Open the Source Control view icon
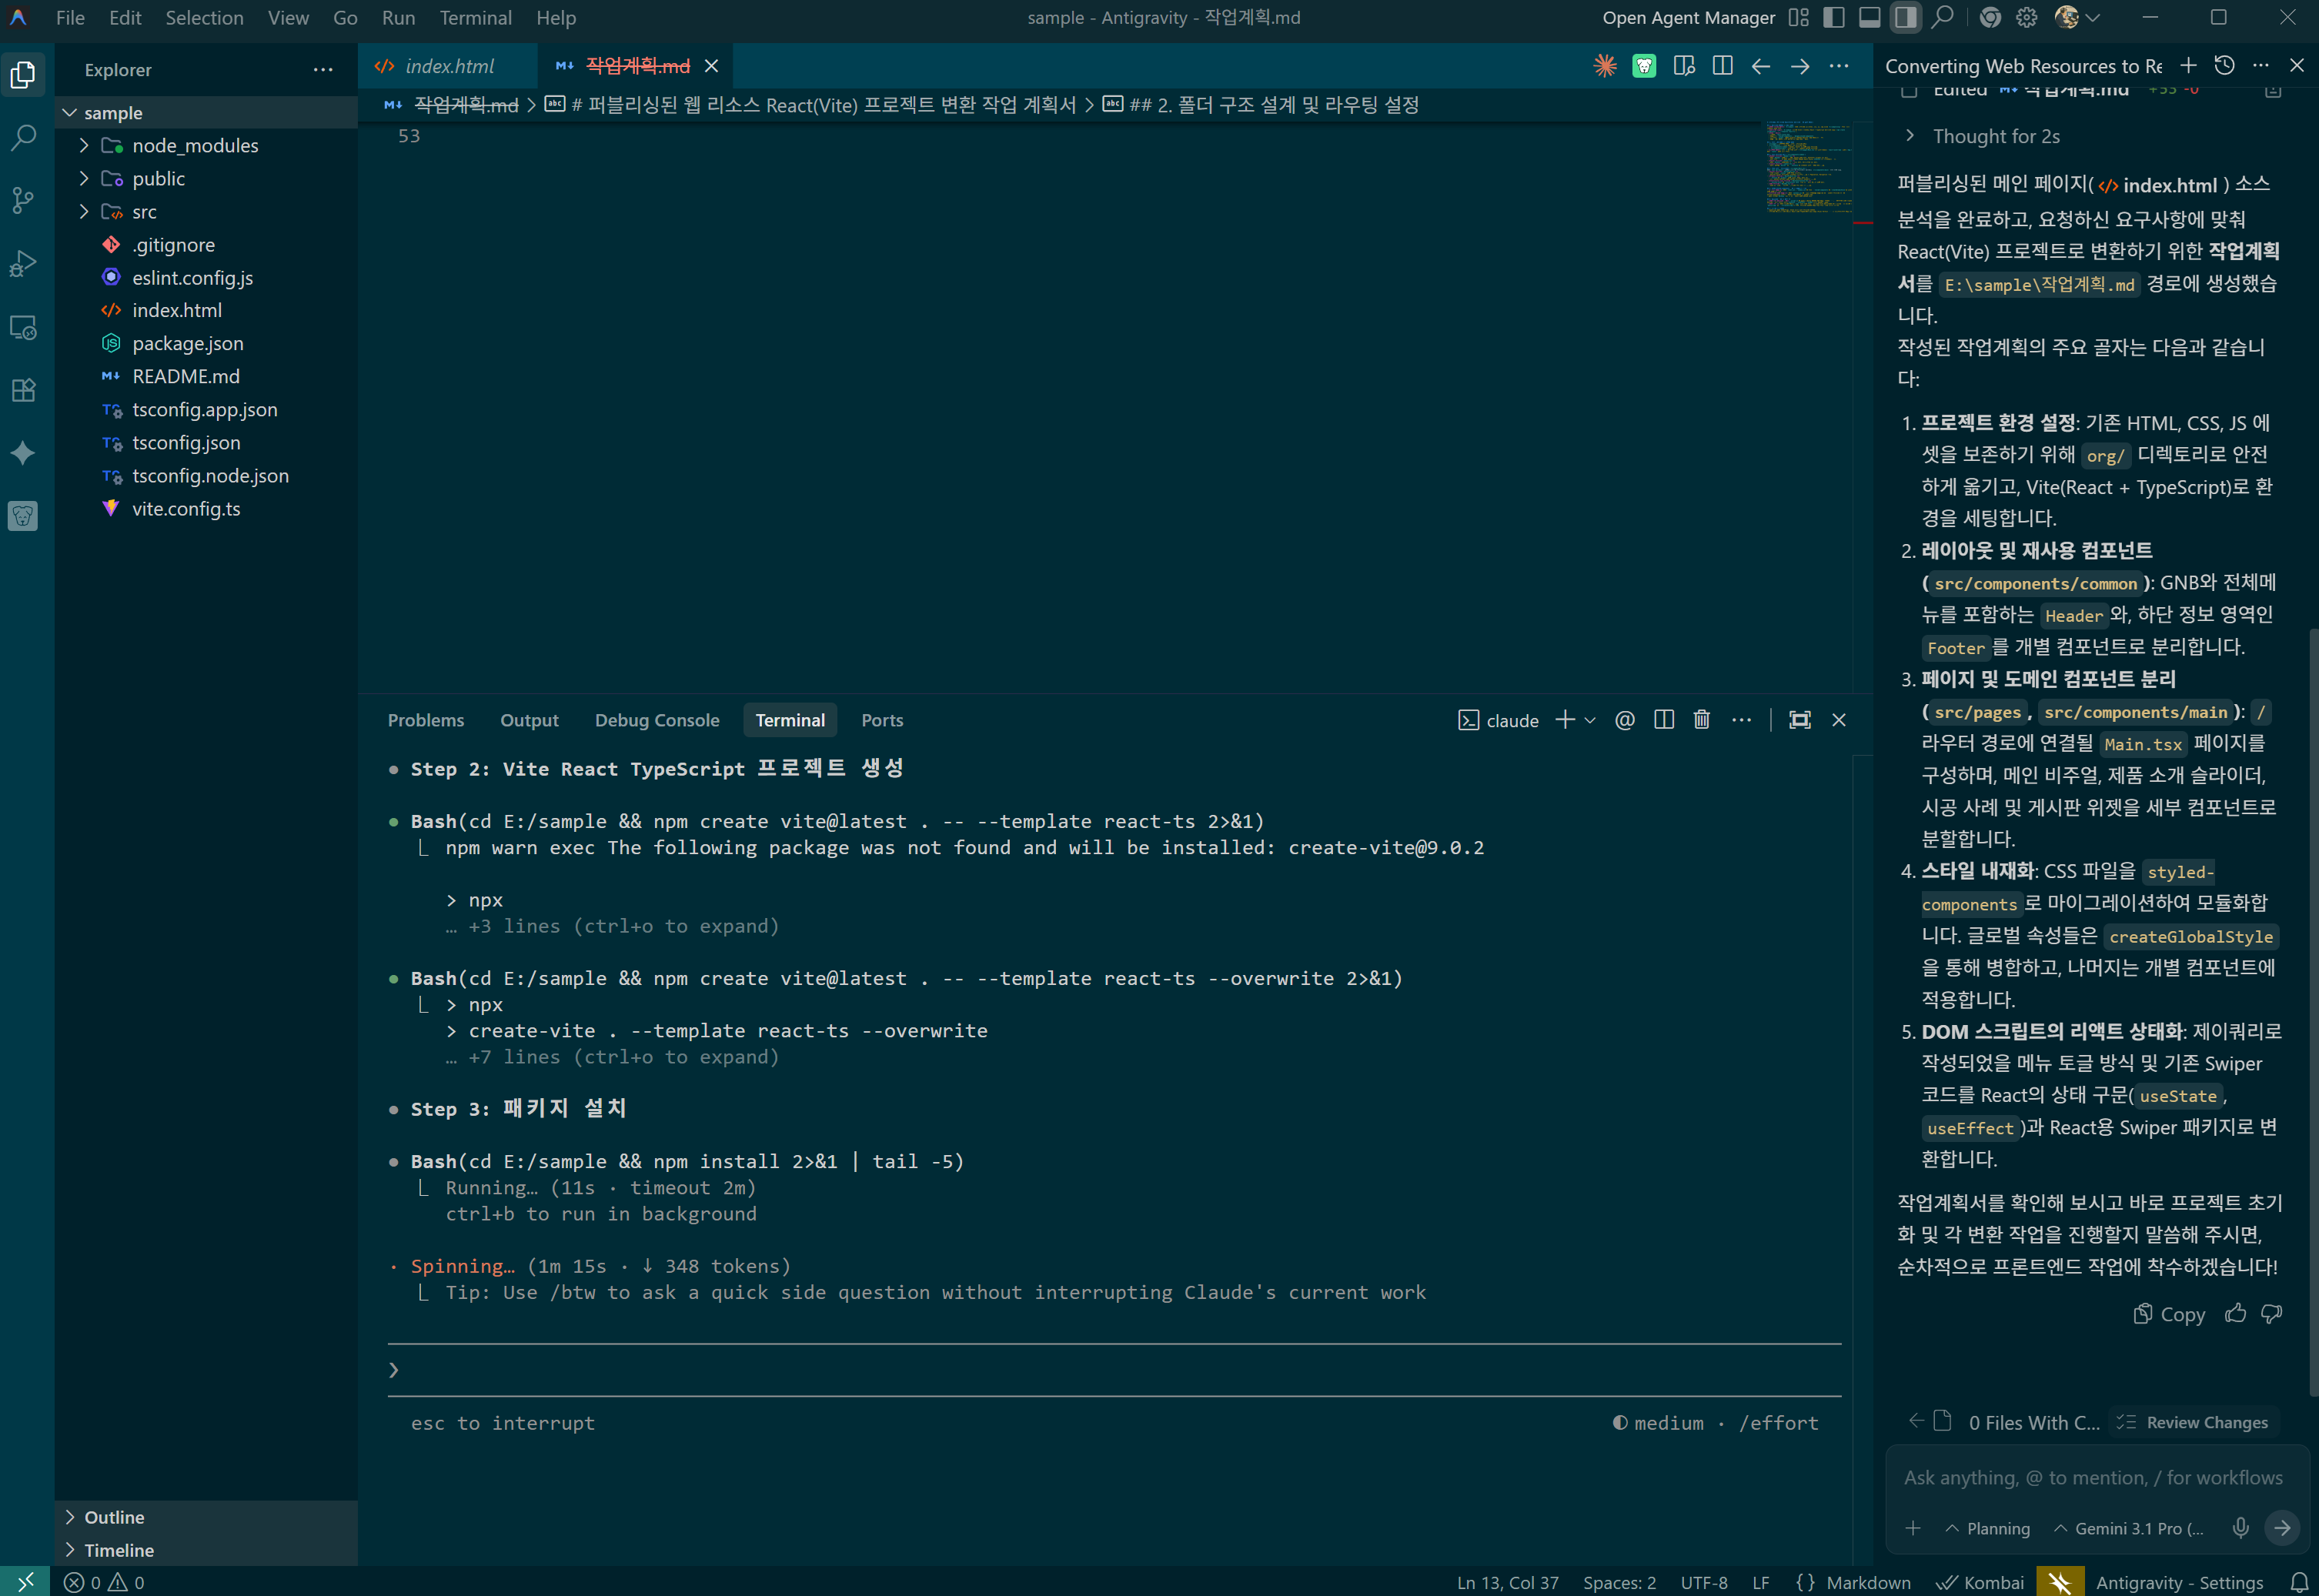This screenshot has width=2319, height=1596. tap(23, 199)
